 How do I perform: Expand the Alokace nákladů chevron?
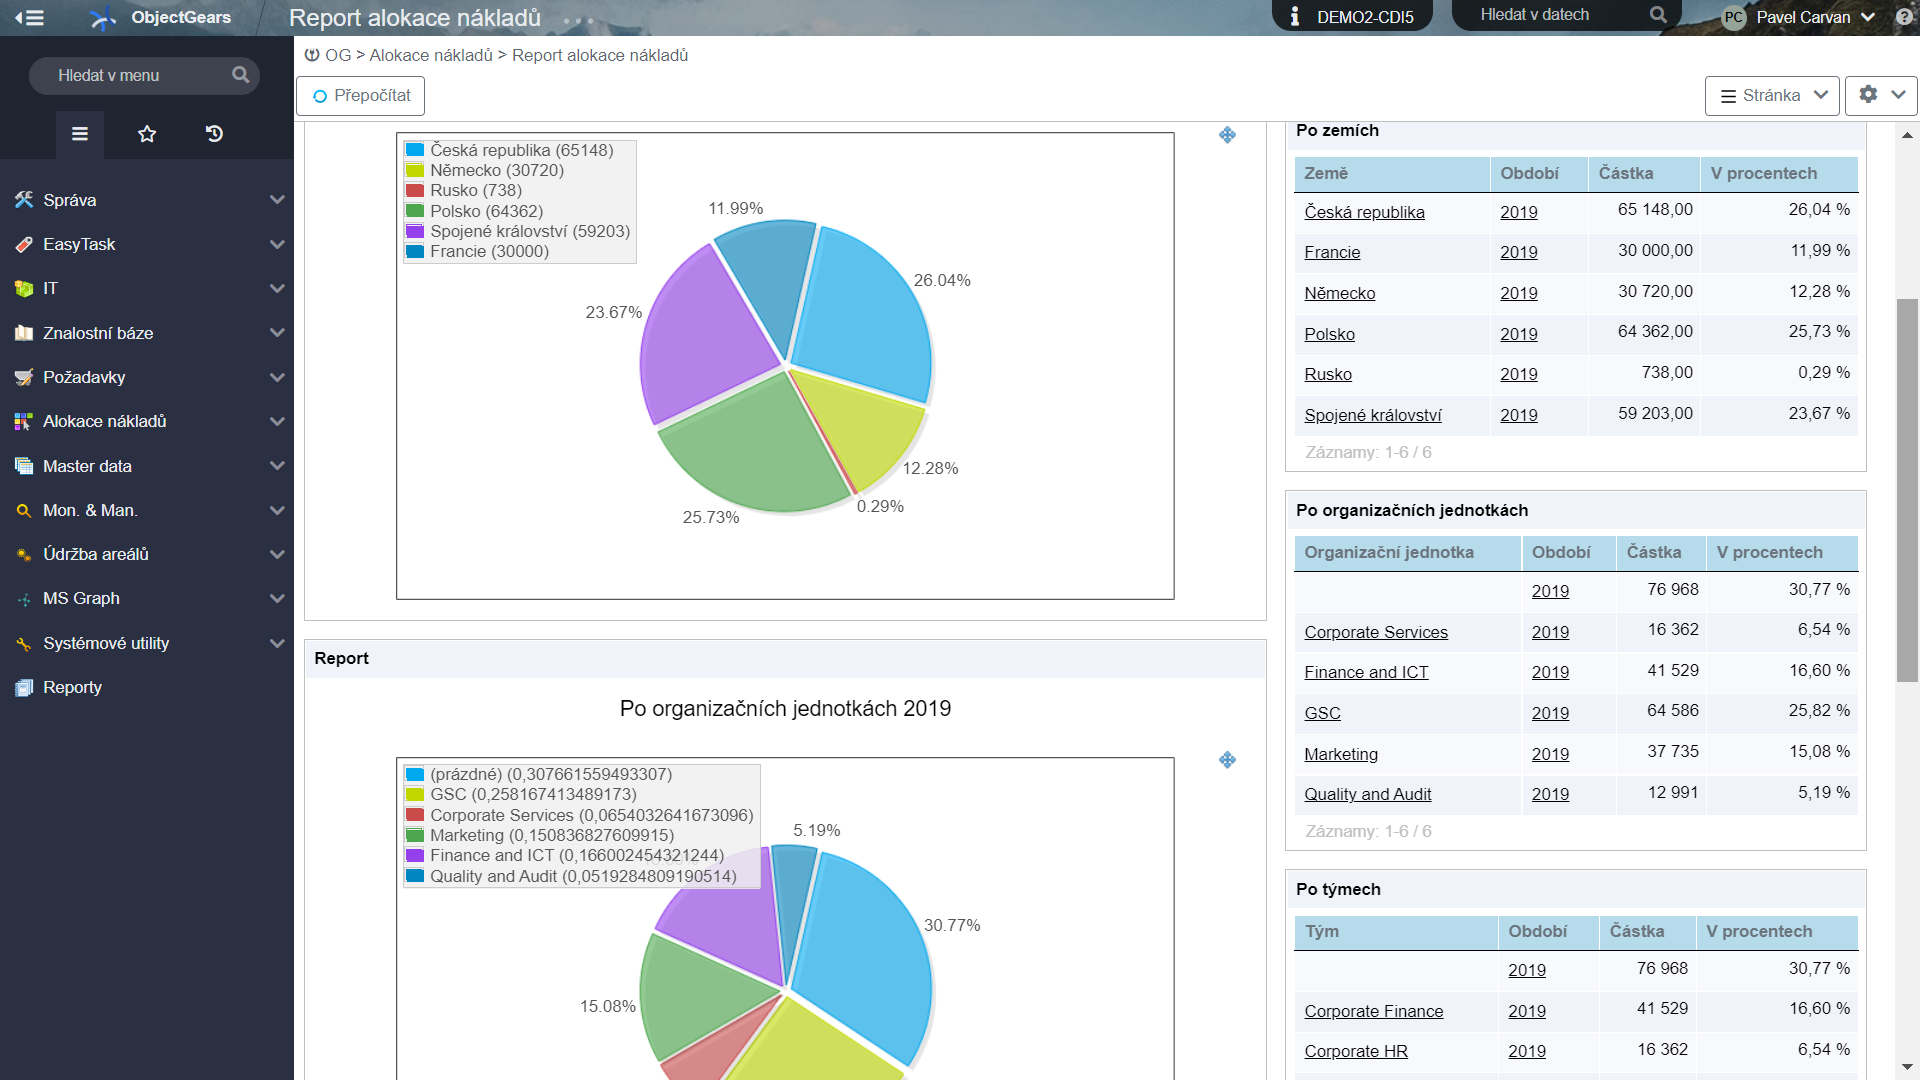point(277,421)
